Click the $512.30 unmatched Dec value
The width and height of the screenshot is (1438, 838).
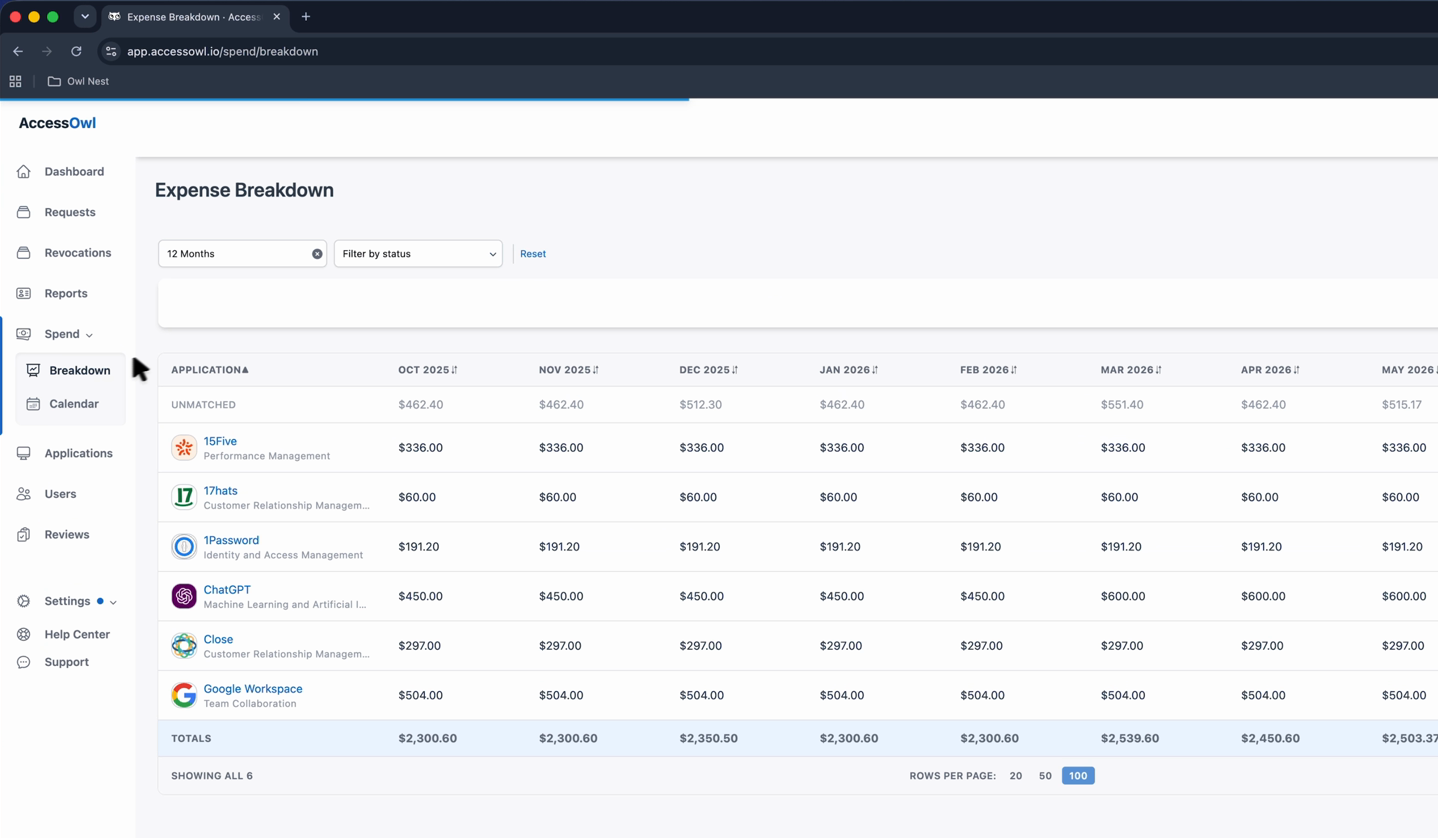(x=702, y=405)
